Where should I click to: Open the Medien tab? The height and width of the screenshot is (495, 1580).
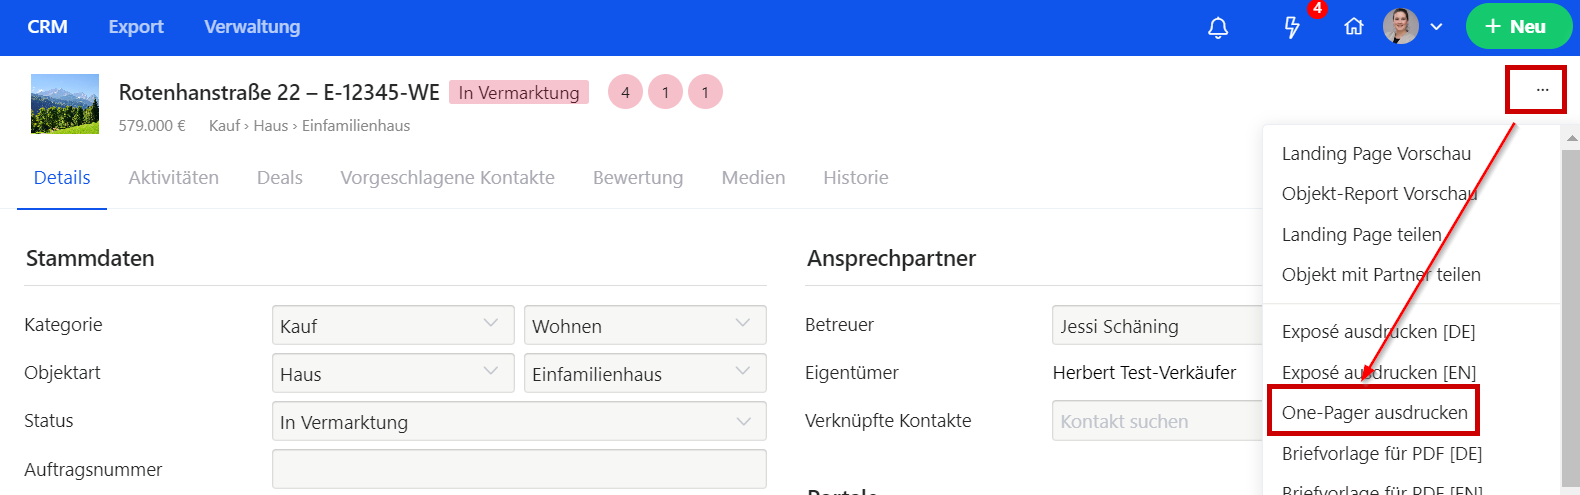[x=753, y=178]
